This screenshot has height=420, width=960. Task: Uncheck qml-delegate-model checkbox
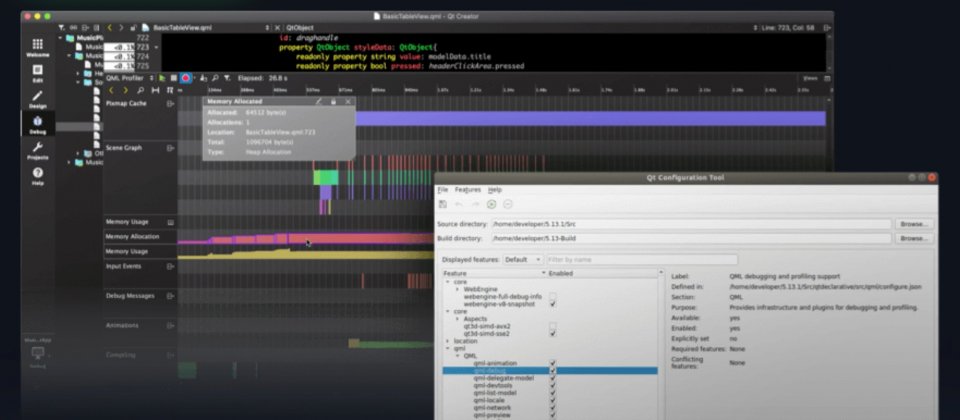(x=553, y=378)
